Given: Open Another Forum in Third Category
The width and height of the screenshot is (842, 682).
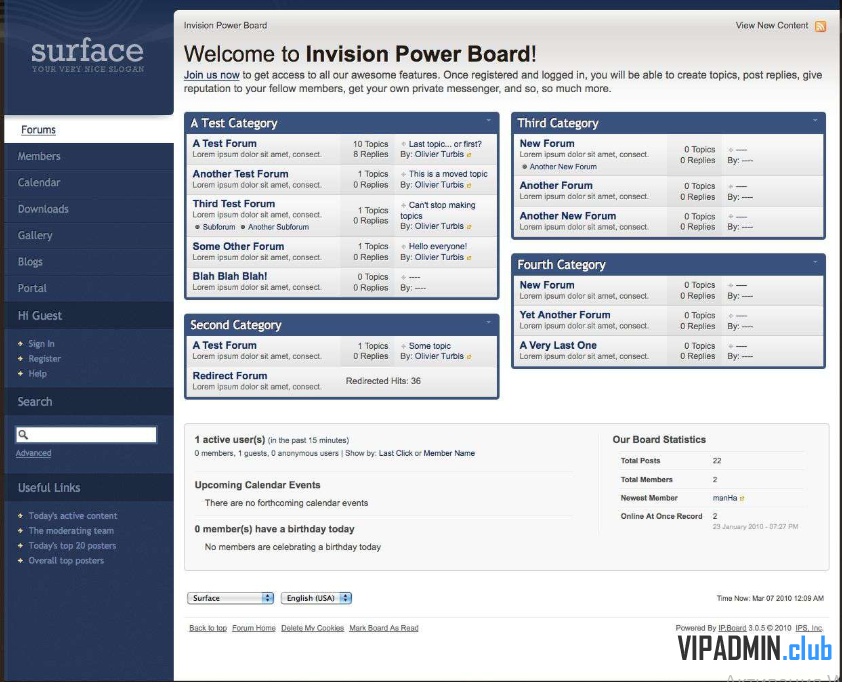Looking at the screenshot, I should click(556, 185).
